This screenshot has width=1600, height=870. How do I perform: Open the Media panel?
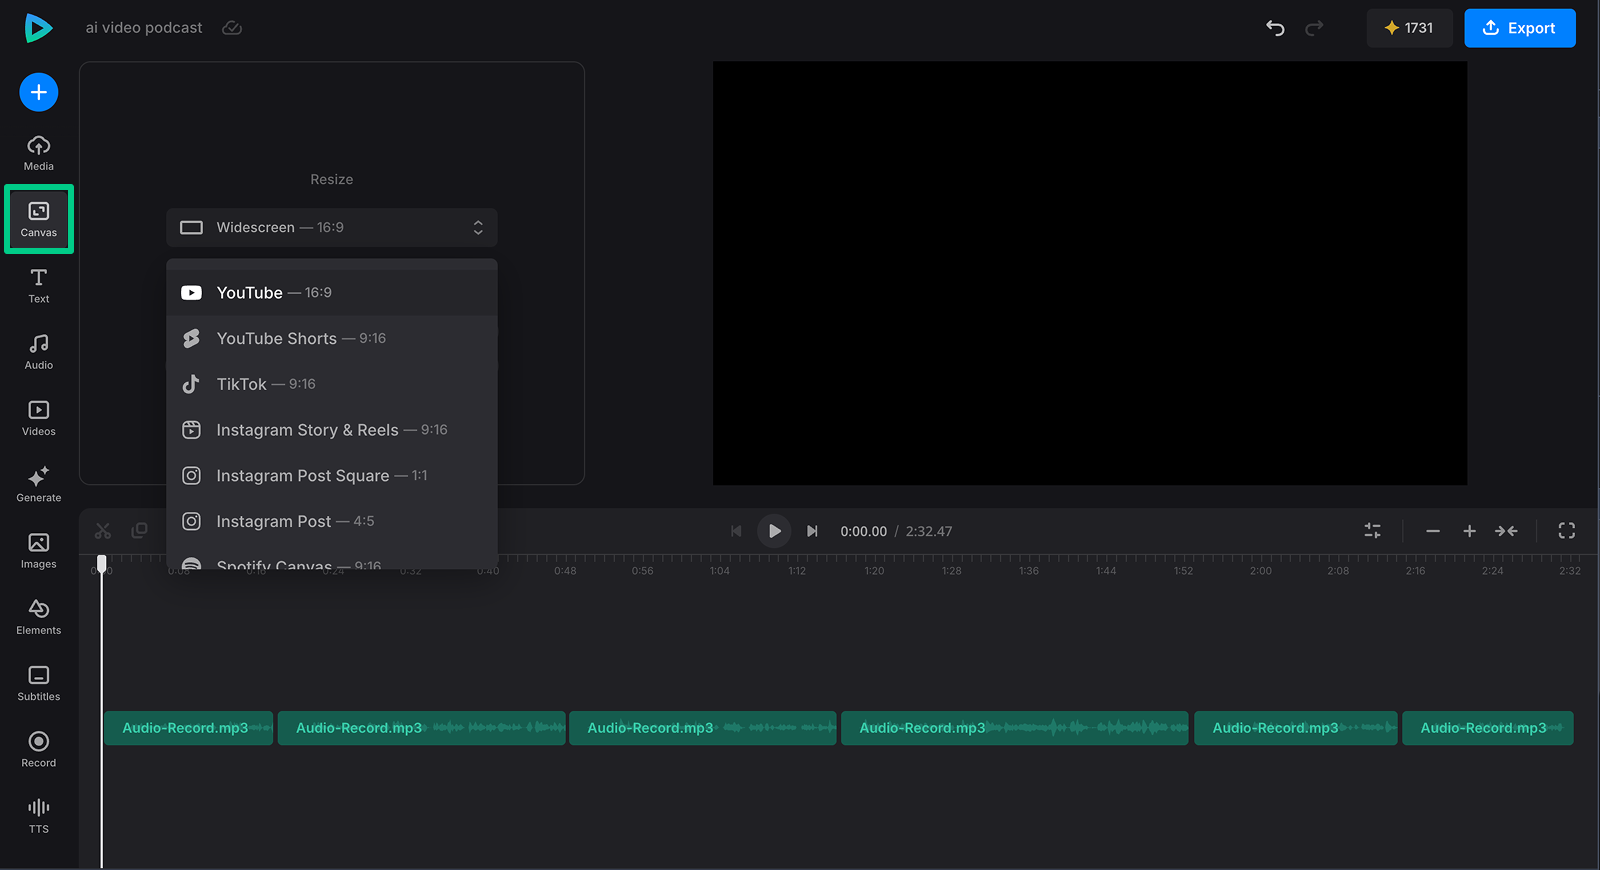(39, 153)
